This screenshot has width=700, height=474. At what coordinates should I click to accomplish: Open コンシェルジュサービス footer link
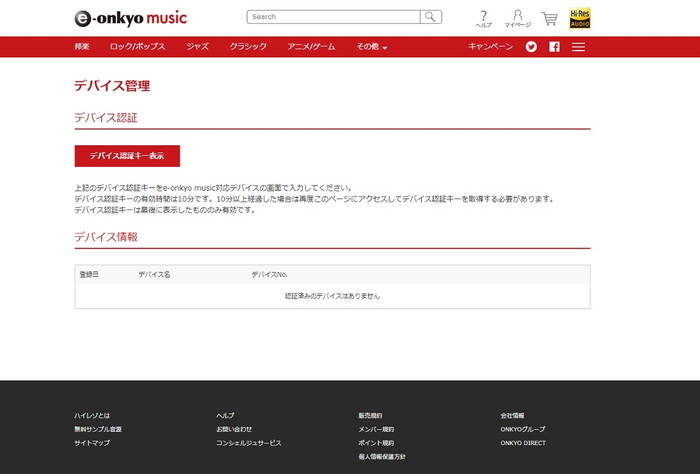(249, 443)
